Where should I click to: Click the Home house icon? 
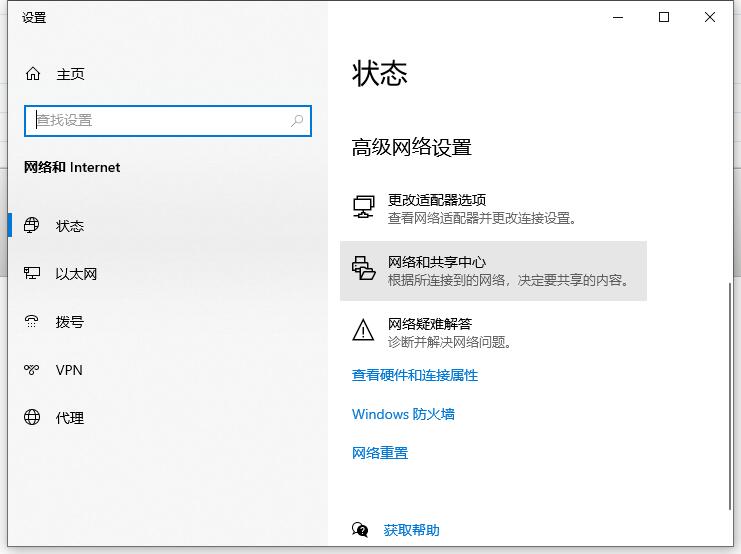click(33, 74)
